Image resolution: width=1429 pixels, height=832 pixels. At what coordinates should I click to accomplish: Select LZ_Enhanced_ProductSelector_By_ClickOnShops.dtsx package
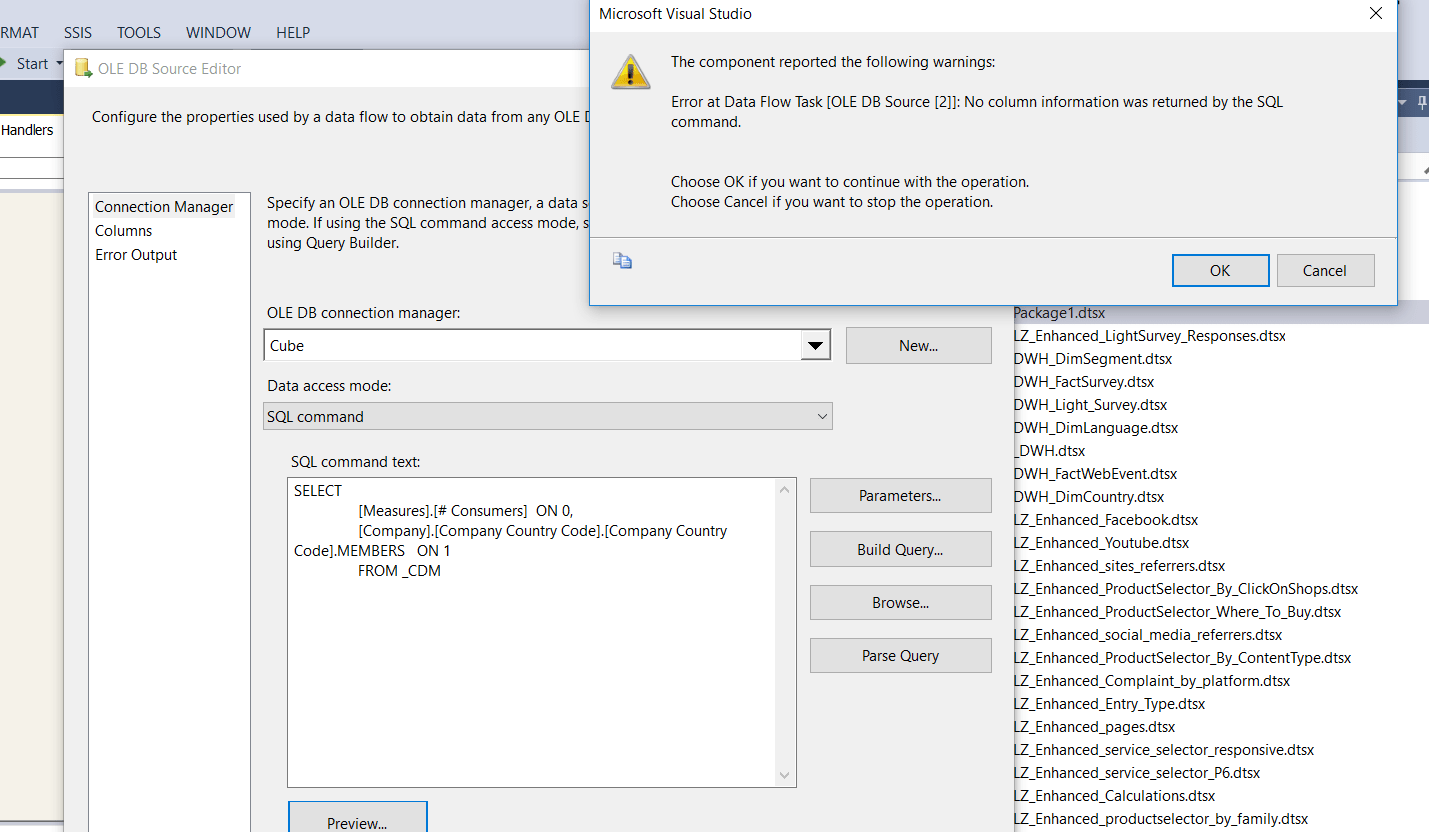(1186, 589)
